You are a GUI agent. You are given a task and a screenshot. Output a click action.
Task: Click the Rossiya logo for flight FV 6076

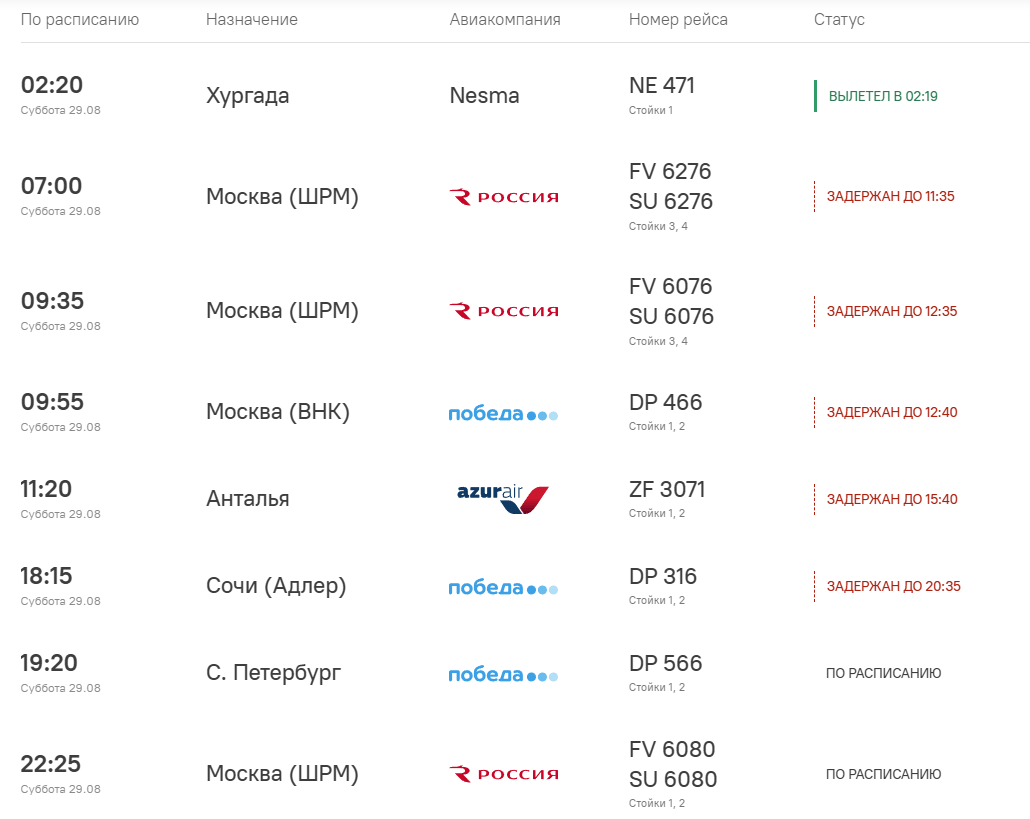[x=504, y=311]
